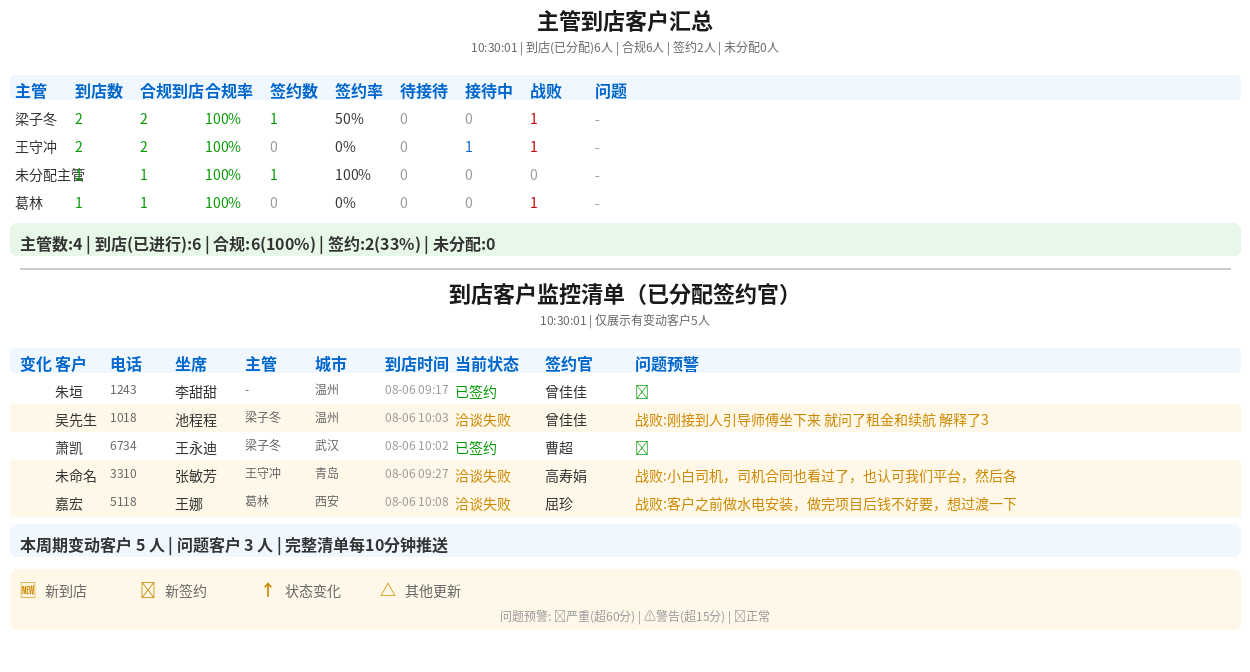Image resolution: width=1250 pixels, height=672 pixels.
Task: Click the arrival time 08-06 09:27
Action: tap(417, 474)
